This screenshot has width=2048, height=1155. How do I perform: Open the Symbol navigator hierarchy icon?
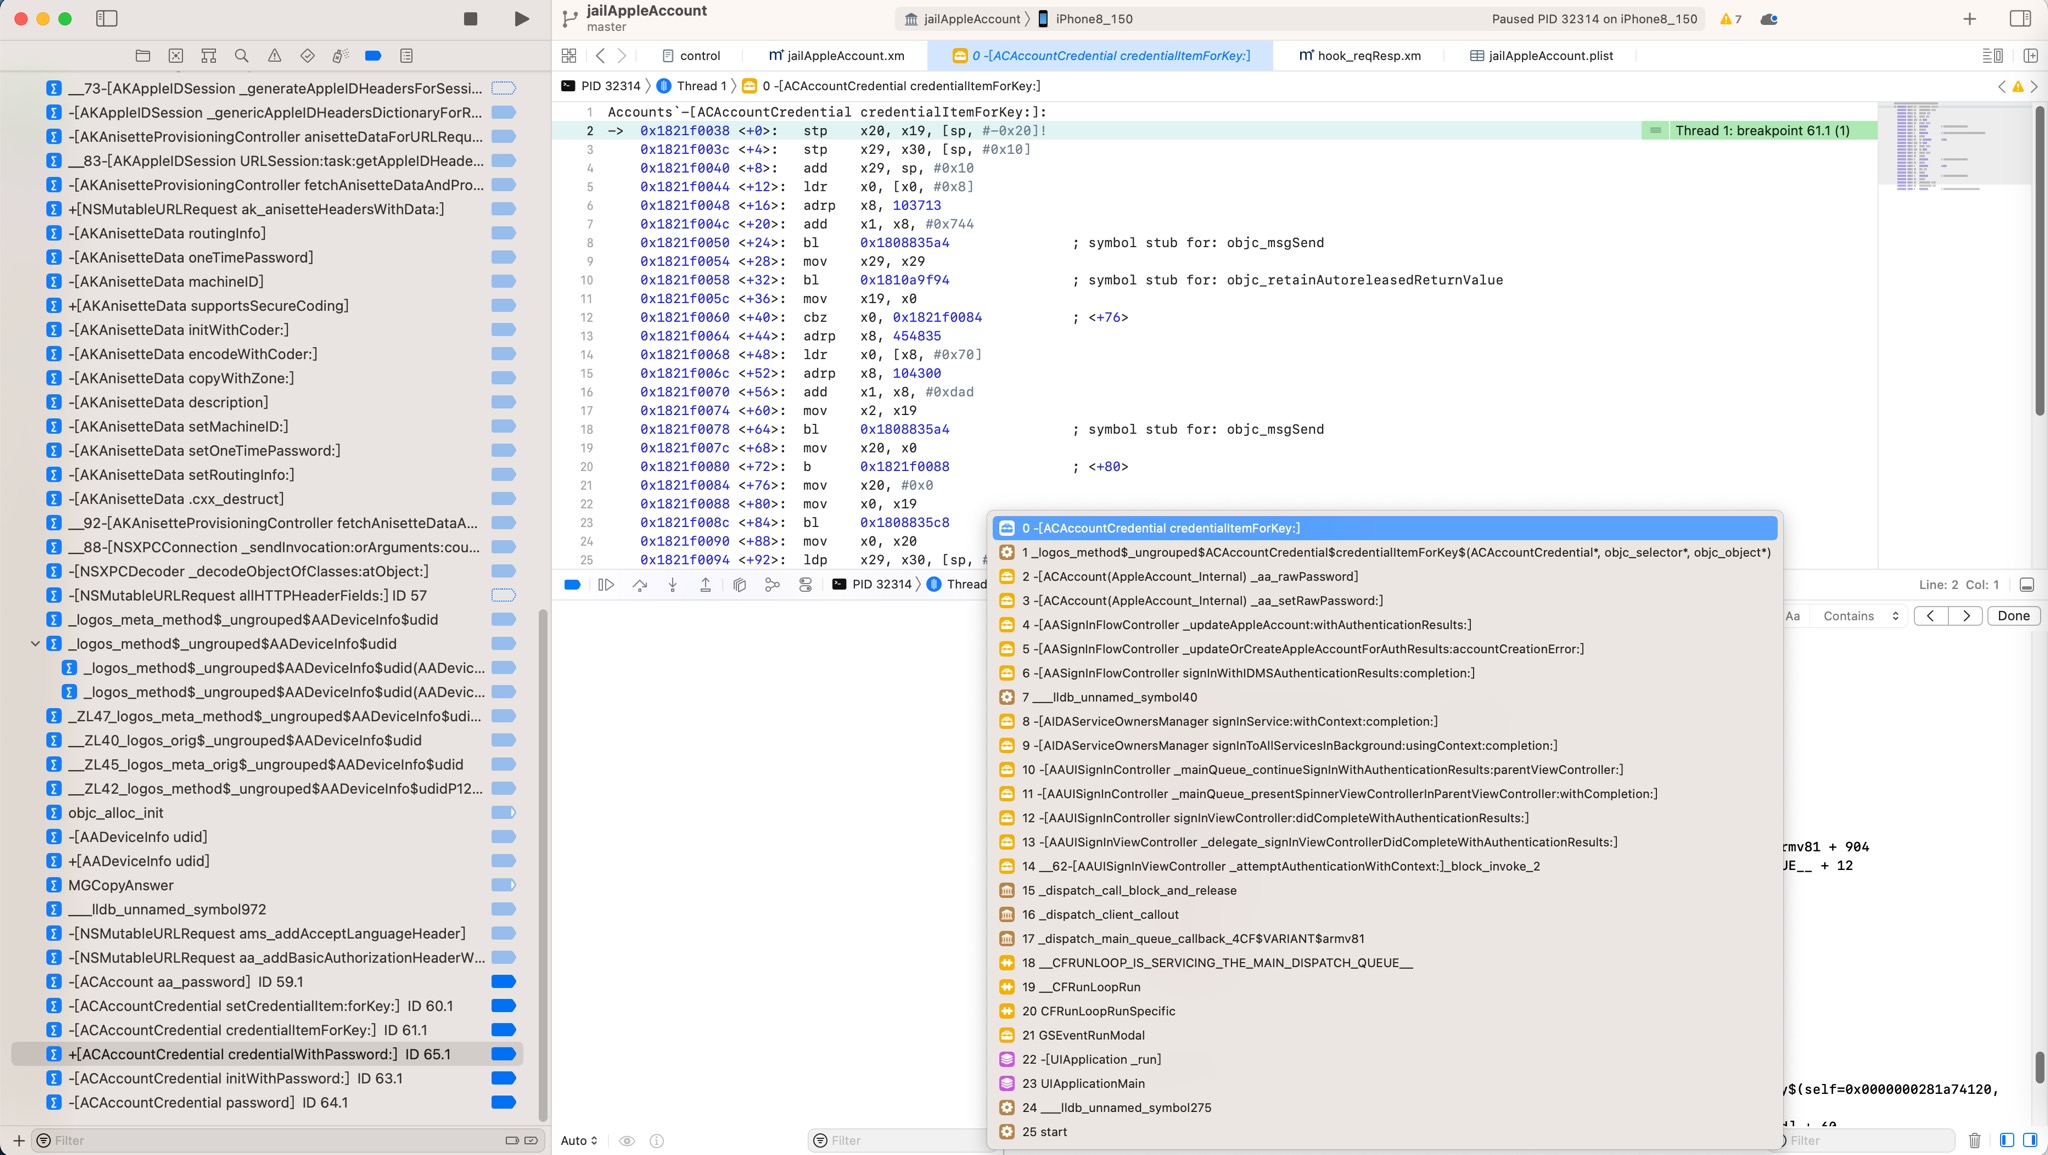pyautogui.click(x=209, y=56)
